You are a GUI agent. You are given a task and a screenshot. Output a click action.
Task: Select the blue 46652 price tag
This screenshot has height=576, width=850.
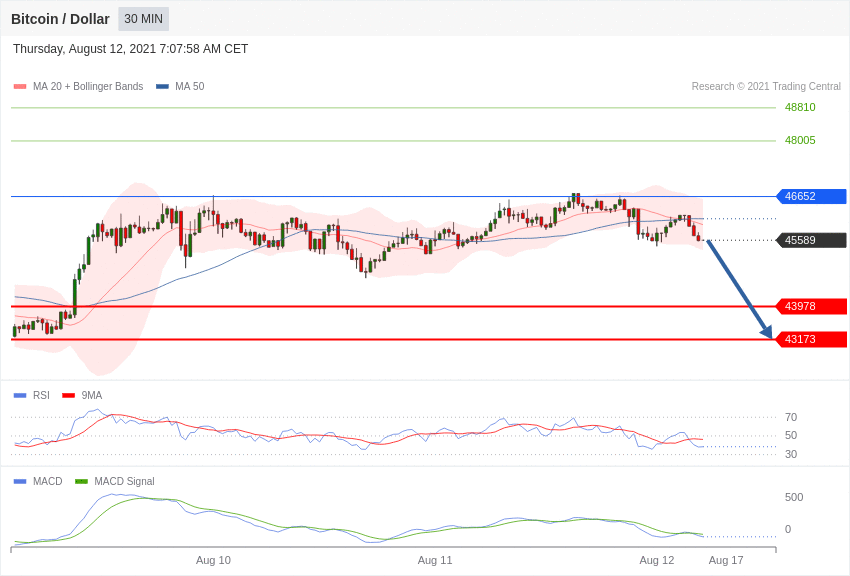pos(811,196)
